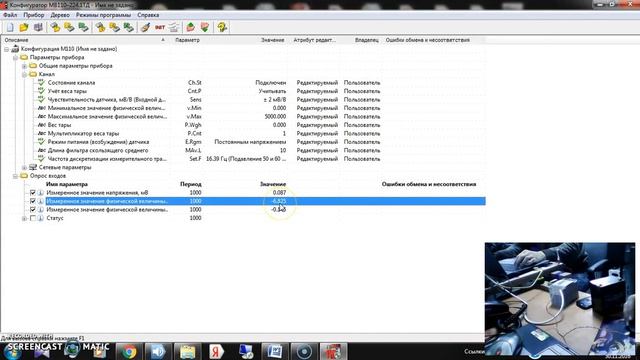Click the 0.087 measured voltage value

279,193
